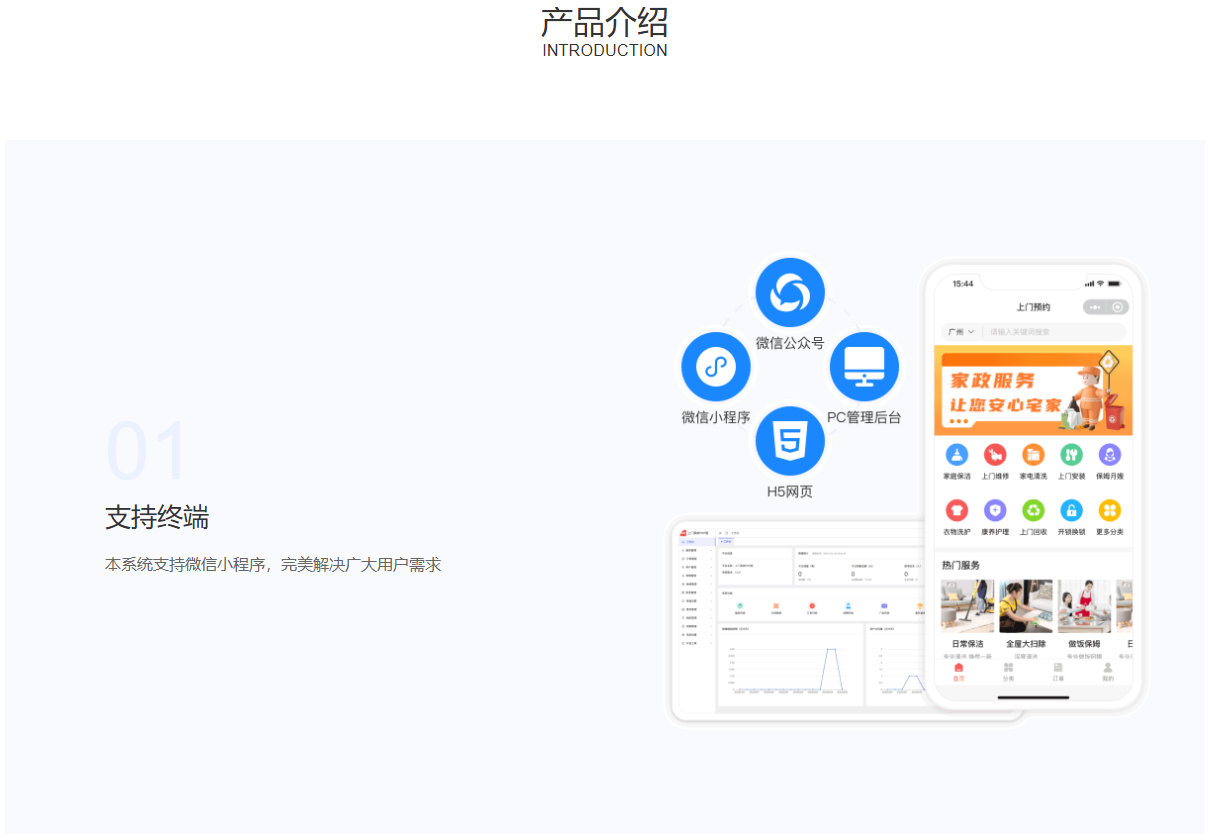The image size is (1208, 834).
Task: Tap the 上门安装 installation icon
Action: pyautogui.click(x=1071, y=455)
